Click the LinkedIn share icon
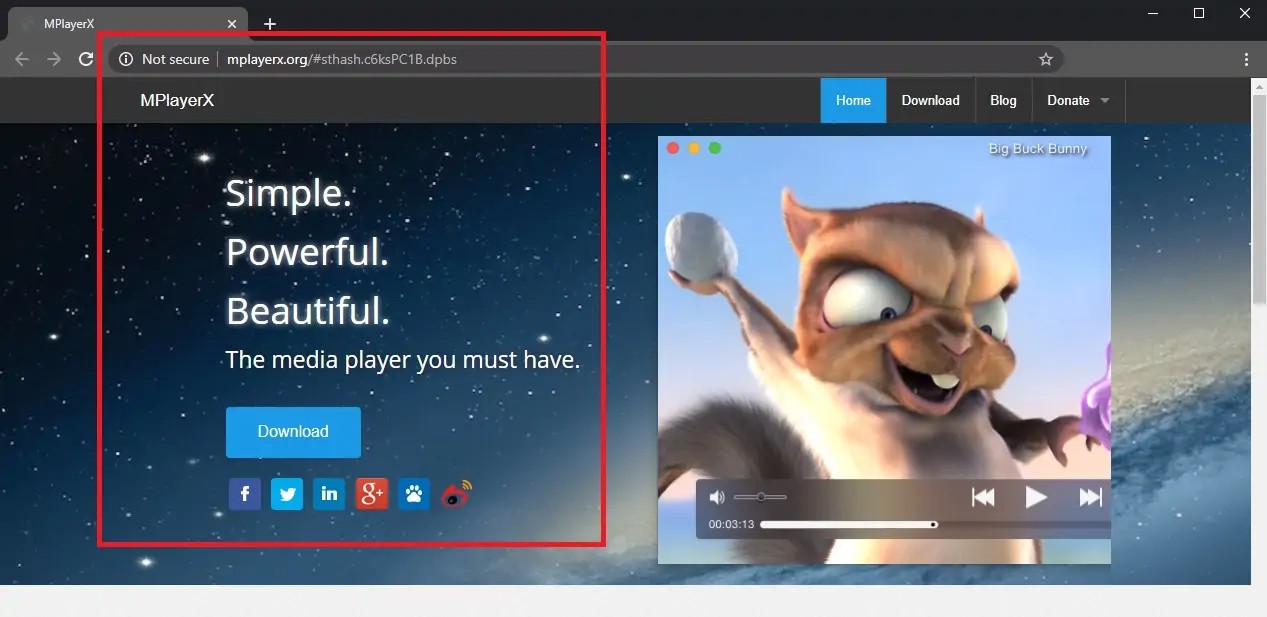This screenshot has width=1267, height=617. coord(329,494)
